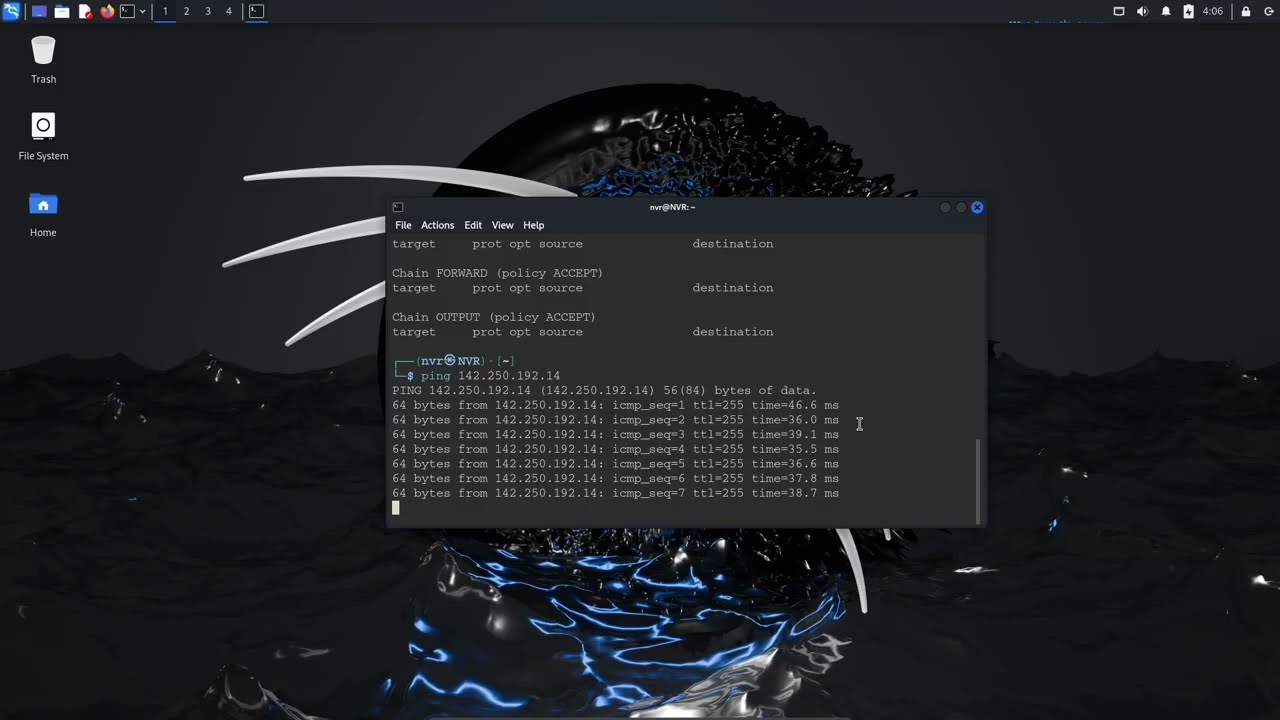Click the battery power manager icon

tap(1188, 11)
